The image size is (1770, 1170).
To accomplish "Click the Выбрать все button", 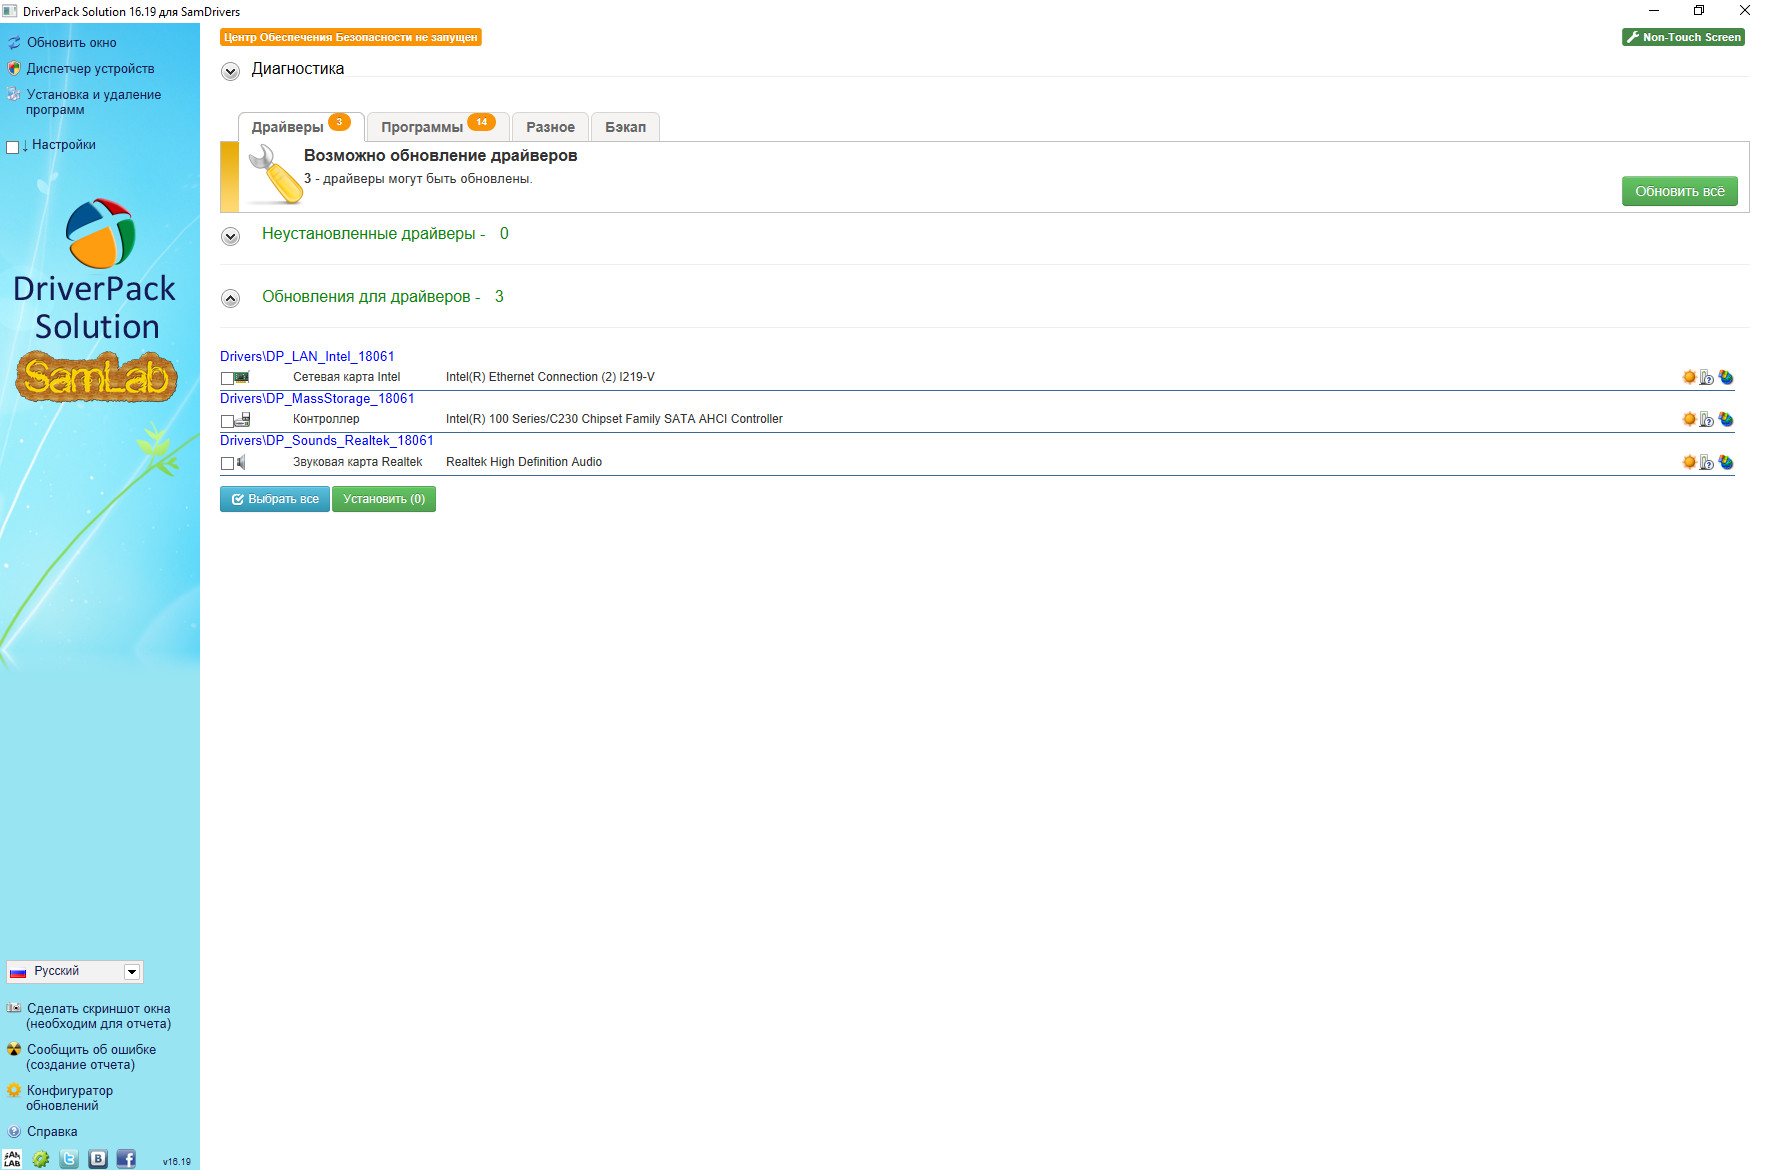I will pyautogui.click(x=275, y=499).
